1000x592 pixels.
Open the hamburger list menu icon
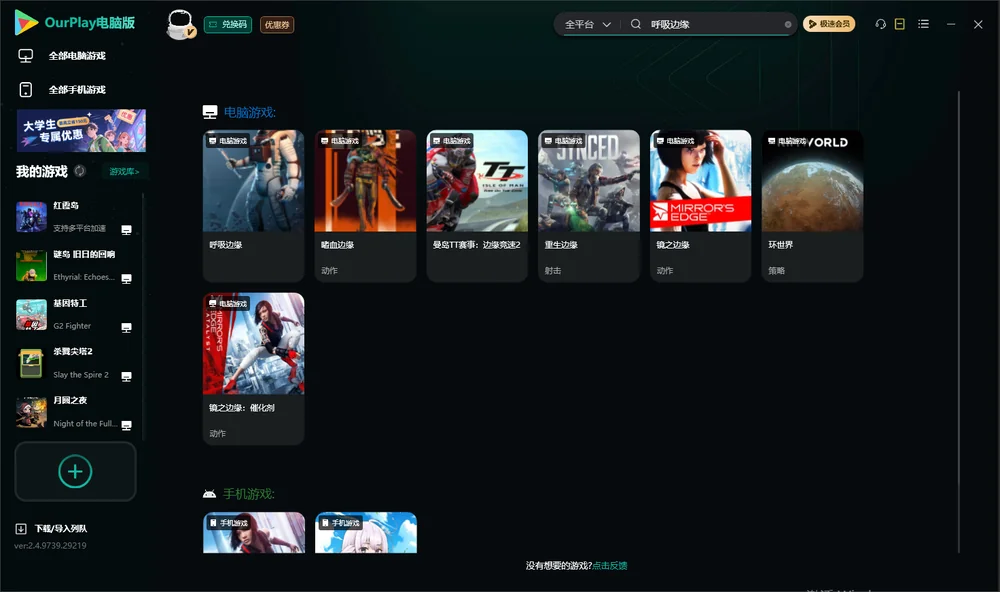click(x=923, y=24)
